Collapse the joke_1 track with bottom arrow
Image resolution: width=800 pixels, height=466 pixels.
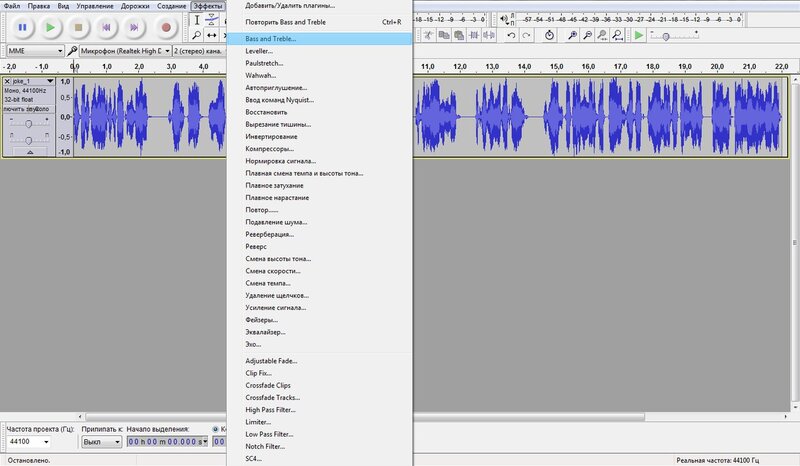click(x=29, y=153)
